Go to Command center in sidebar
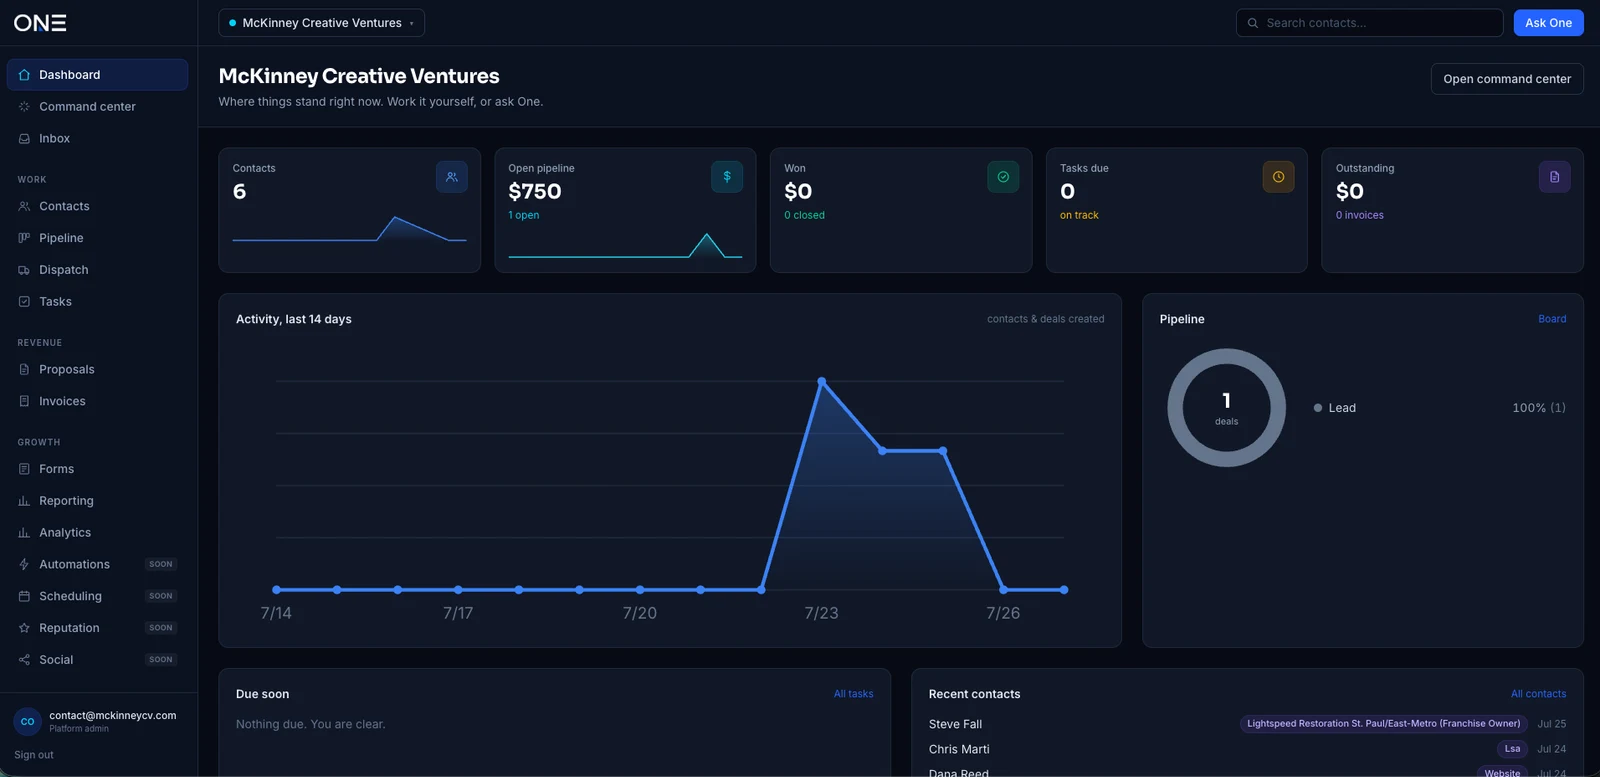 97,107
